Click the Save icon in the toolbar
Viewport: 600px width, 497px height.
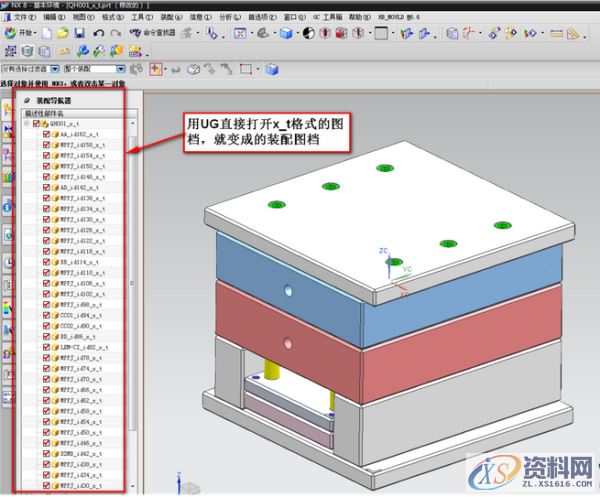(80, 34)
